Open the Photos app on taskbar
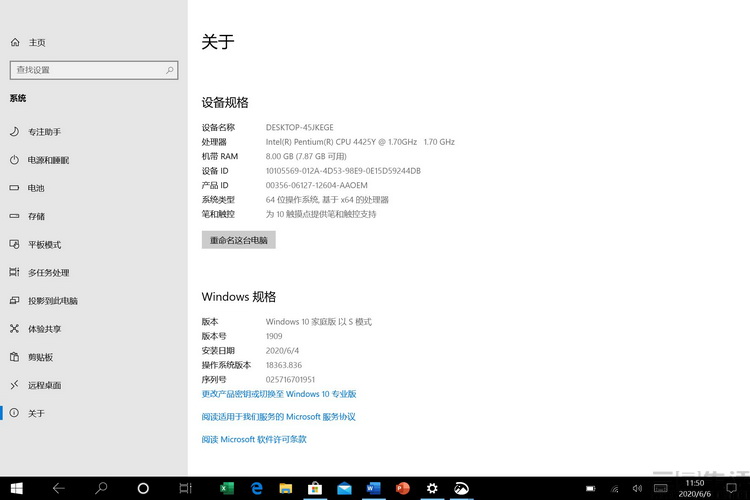Image resolution: width=750 pixels, height=500 pixels. [461, 488]
